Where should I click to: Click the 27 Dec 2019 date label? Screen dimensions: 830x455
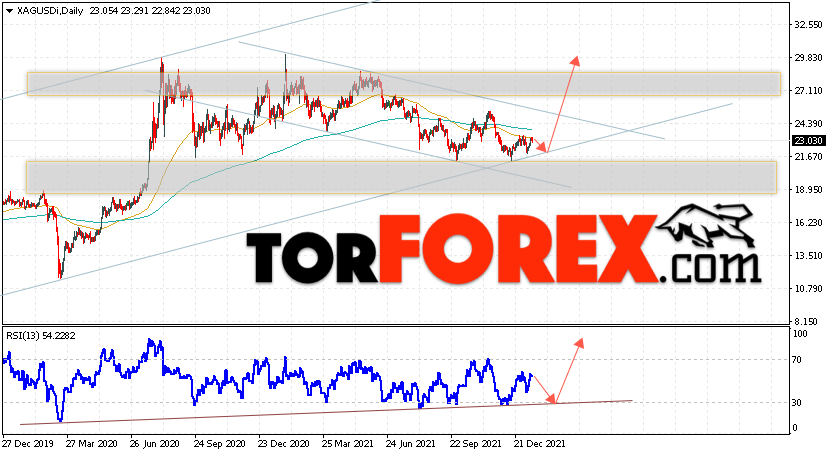coord(27,443)
